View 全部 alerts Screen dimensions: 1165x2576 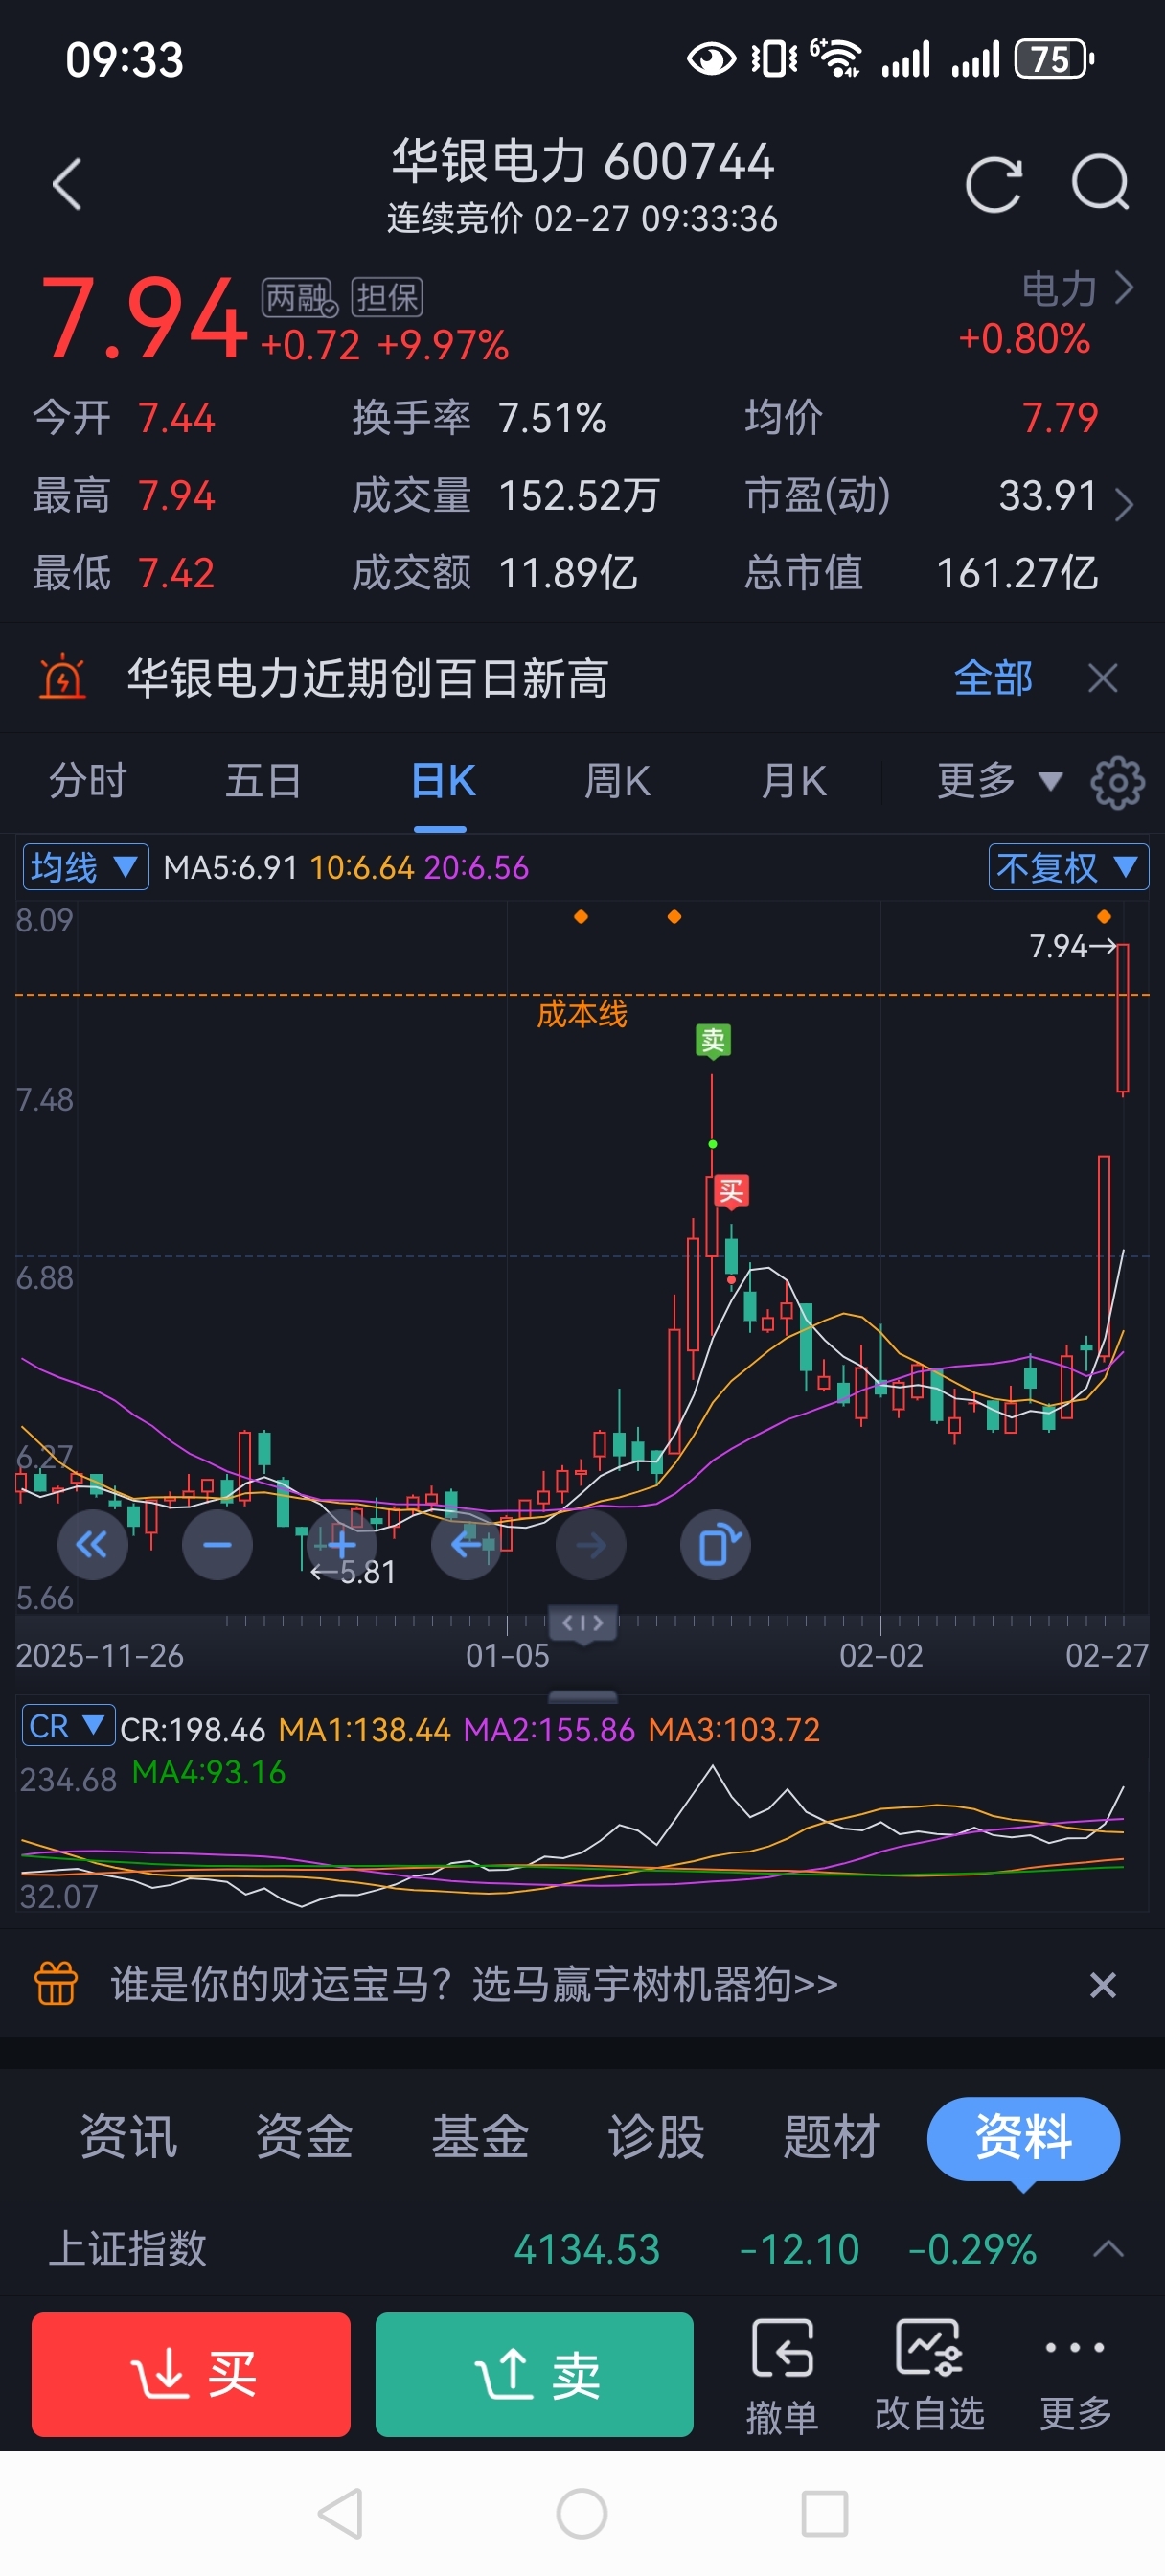992,678
